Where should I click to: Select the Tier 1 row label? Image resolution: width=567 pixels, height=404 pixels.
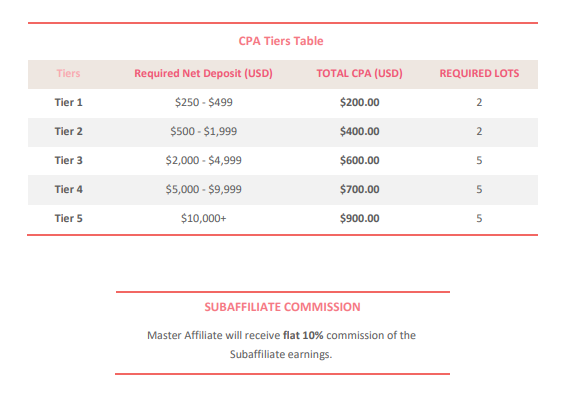pyautogui.click(x=68, y=102)
